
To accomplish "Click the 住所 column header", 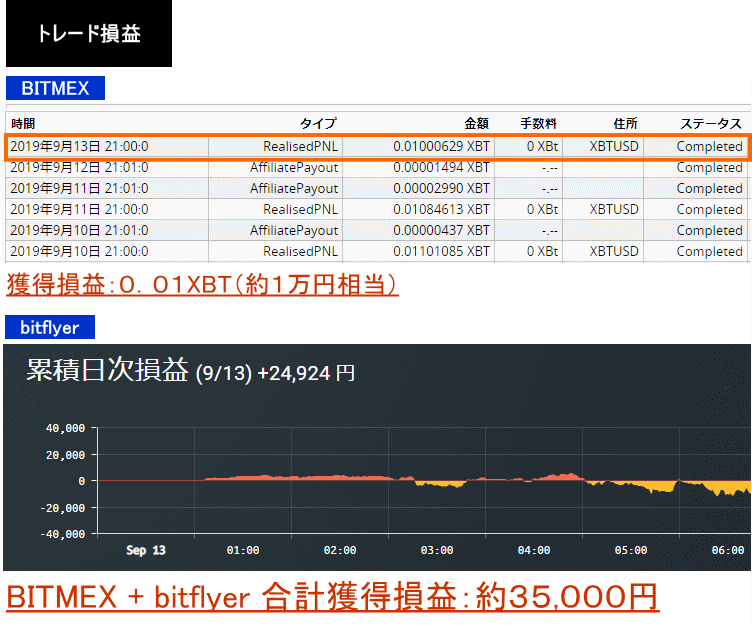I will pos(625,123).
